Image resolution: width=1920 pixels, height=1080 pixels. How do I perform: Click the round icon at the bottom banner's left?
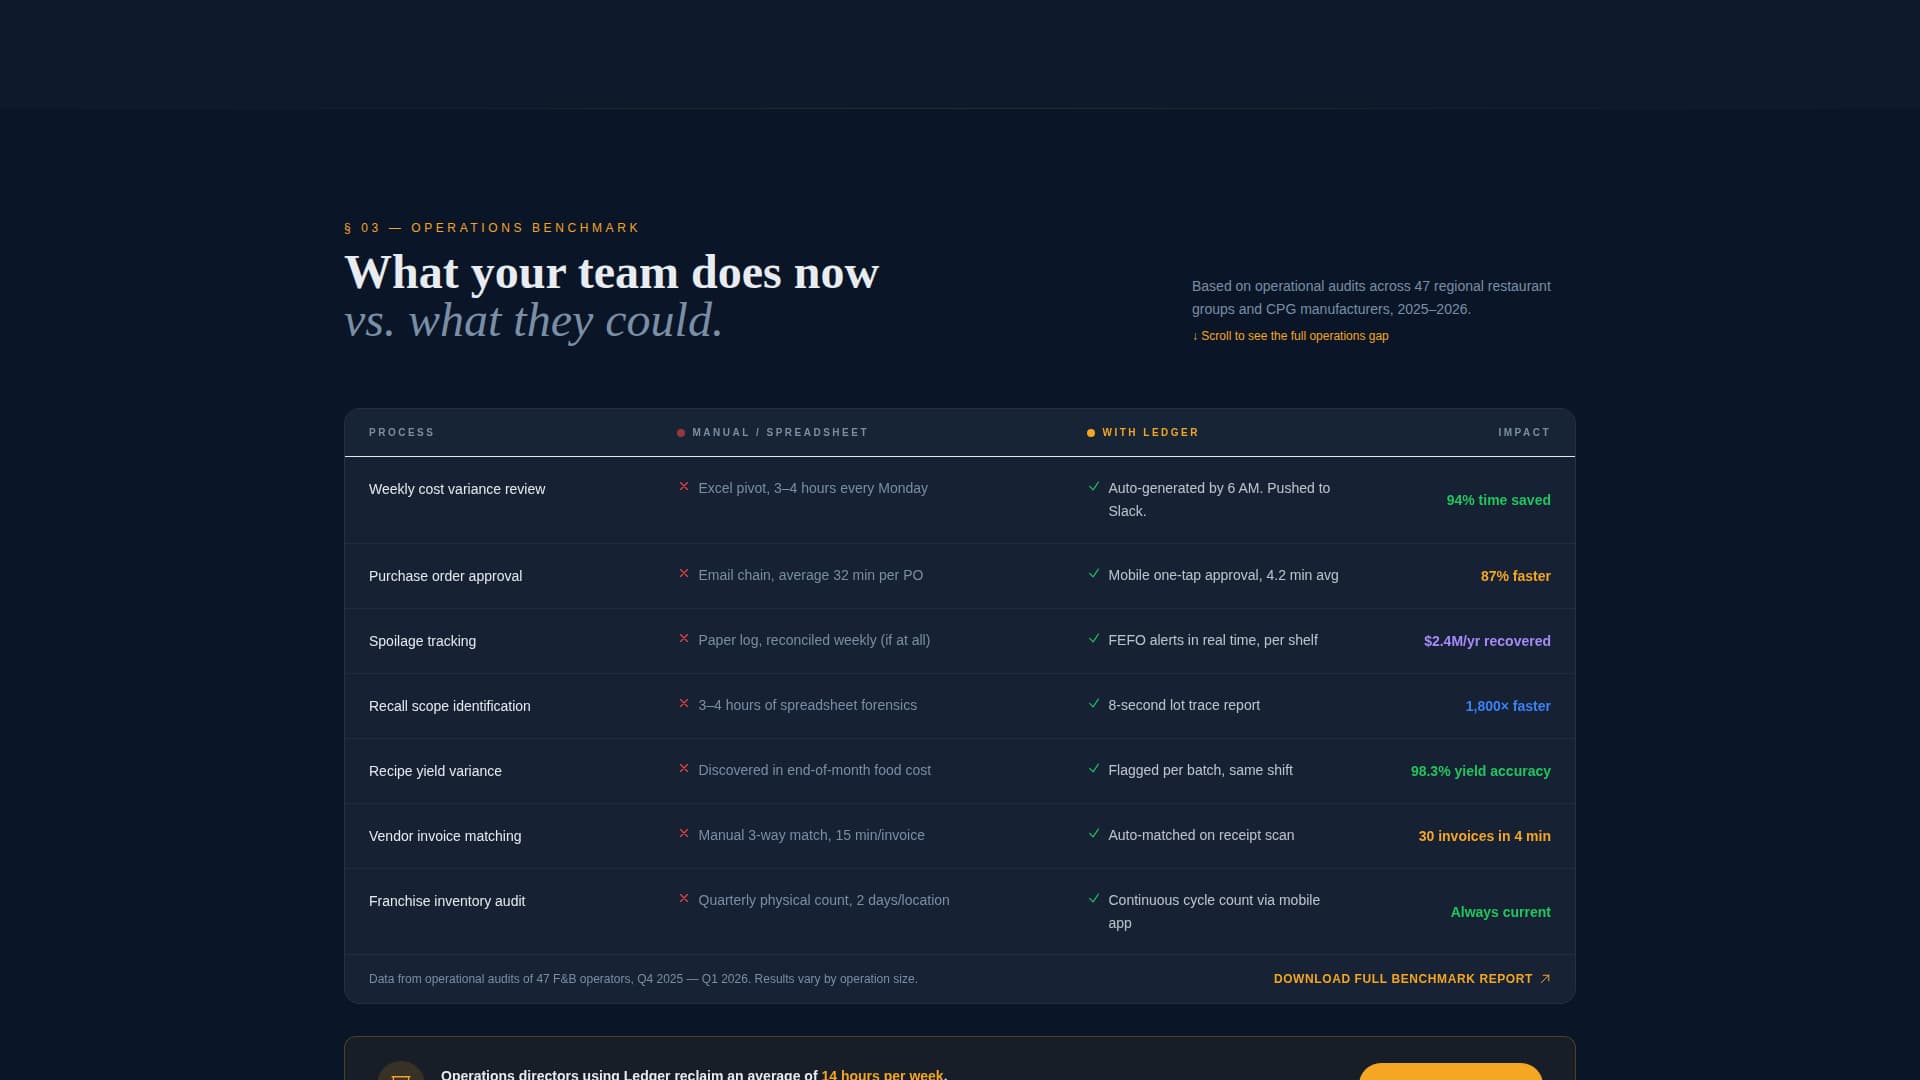pos(401,1072)
